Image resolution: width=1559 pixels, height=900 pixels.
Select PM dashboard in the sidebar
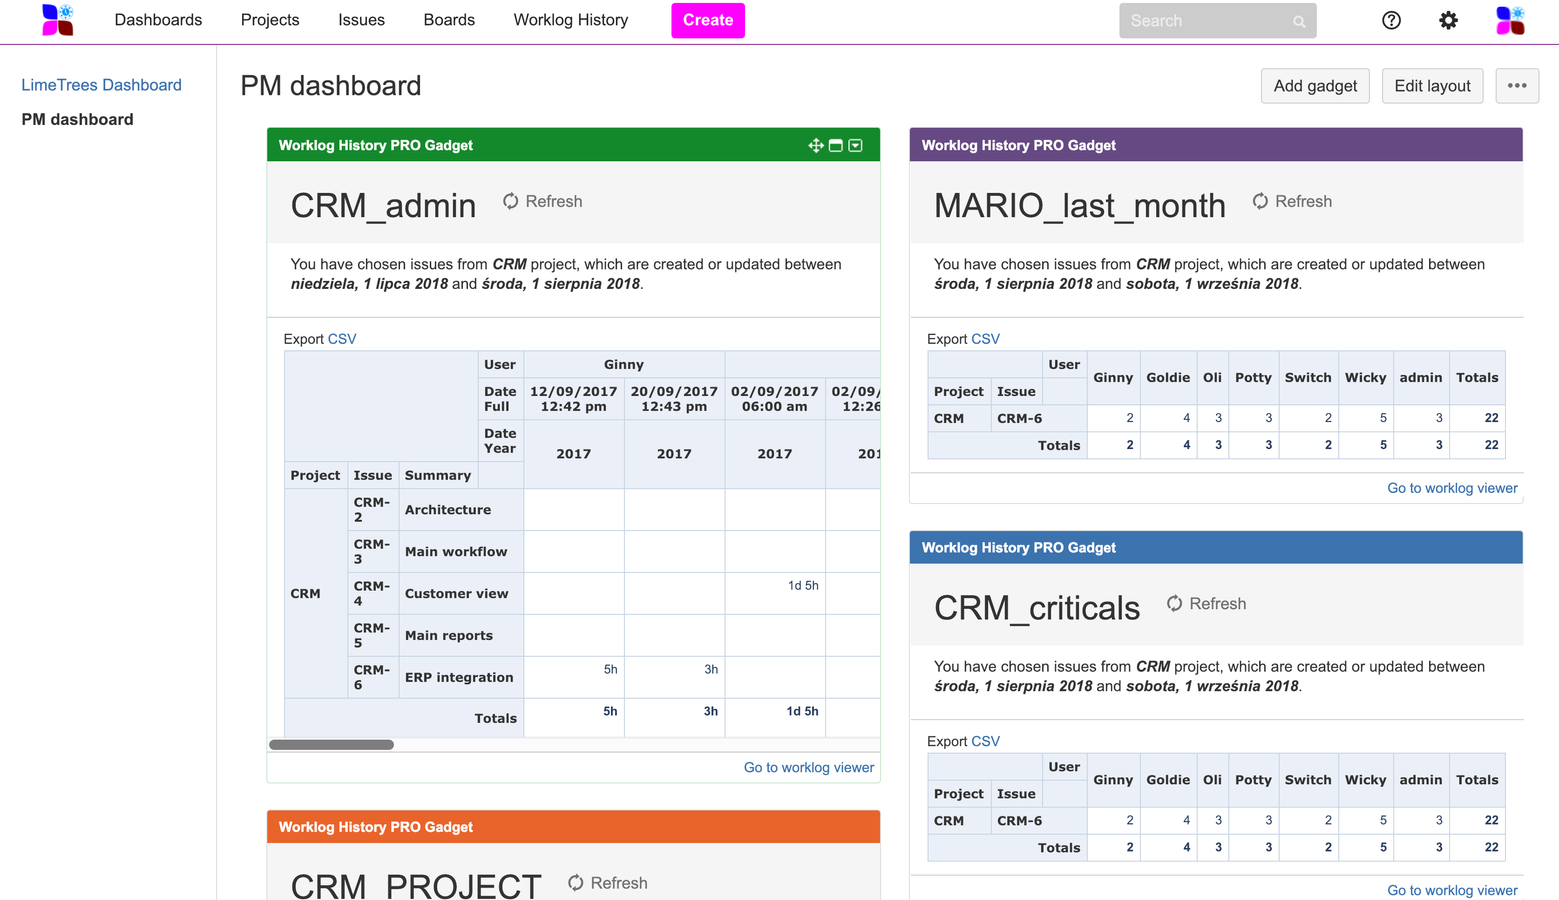point(77,119)
